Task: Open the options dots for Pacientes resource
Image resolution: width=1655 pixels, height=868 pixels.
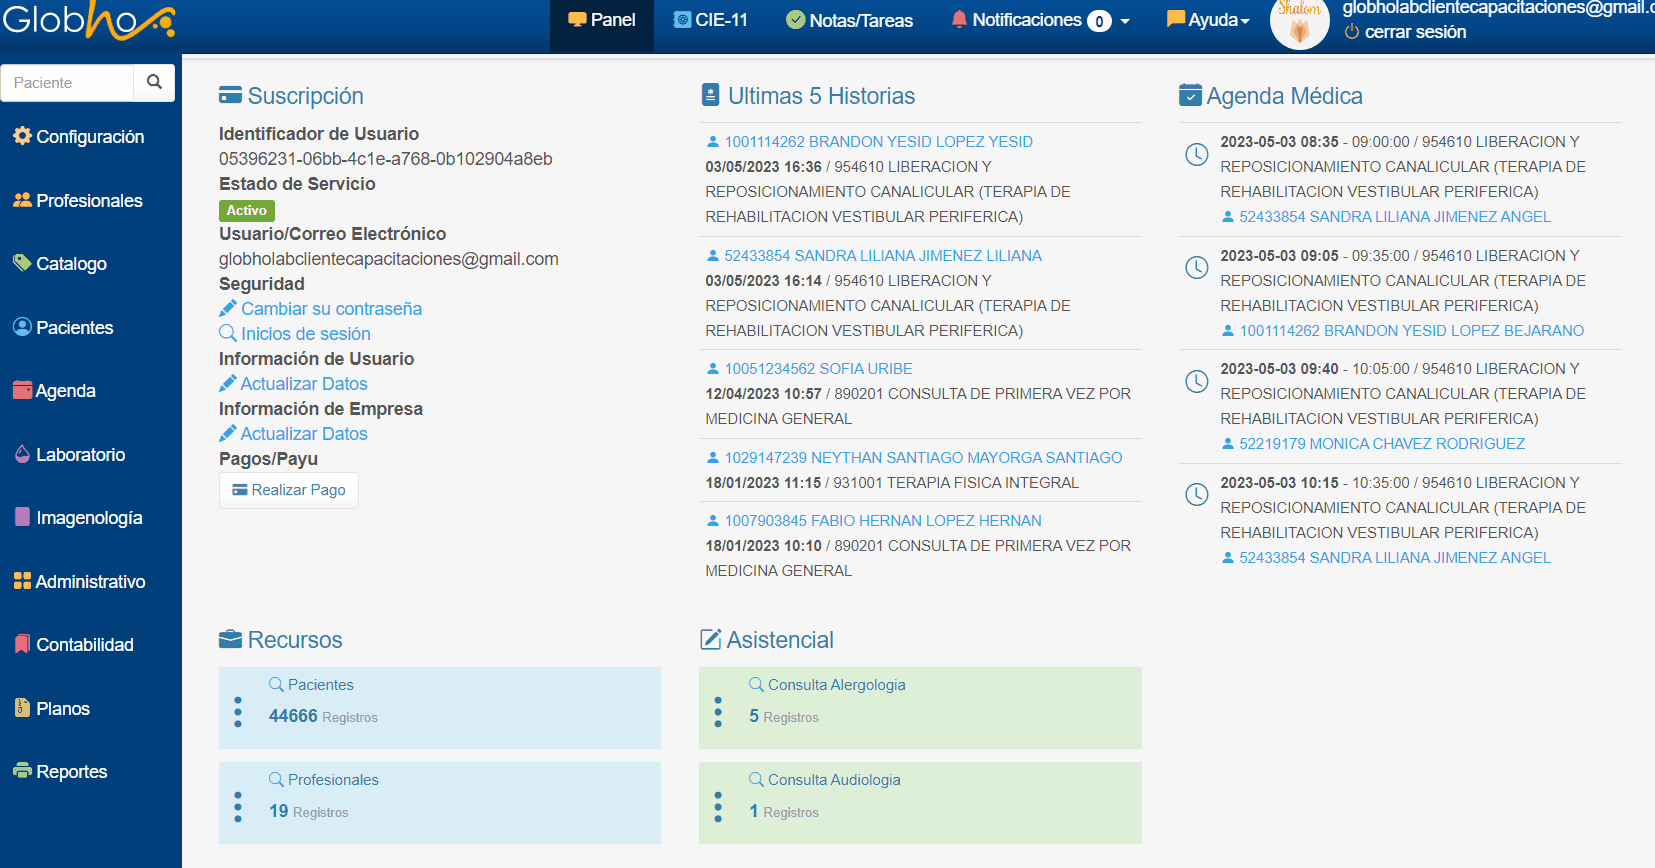Action: [x=238, y=711]
